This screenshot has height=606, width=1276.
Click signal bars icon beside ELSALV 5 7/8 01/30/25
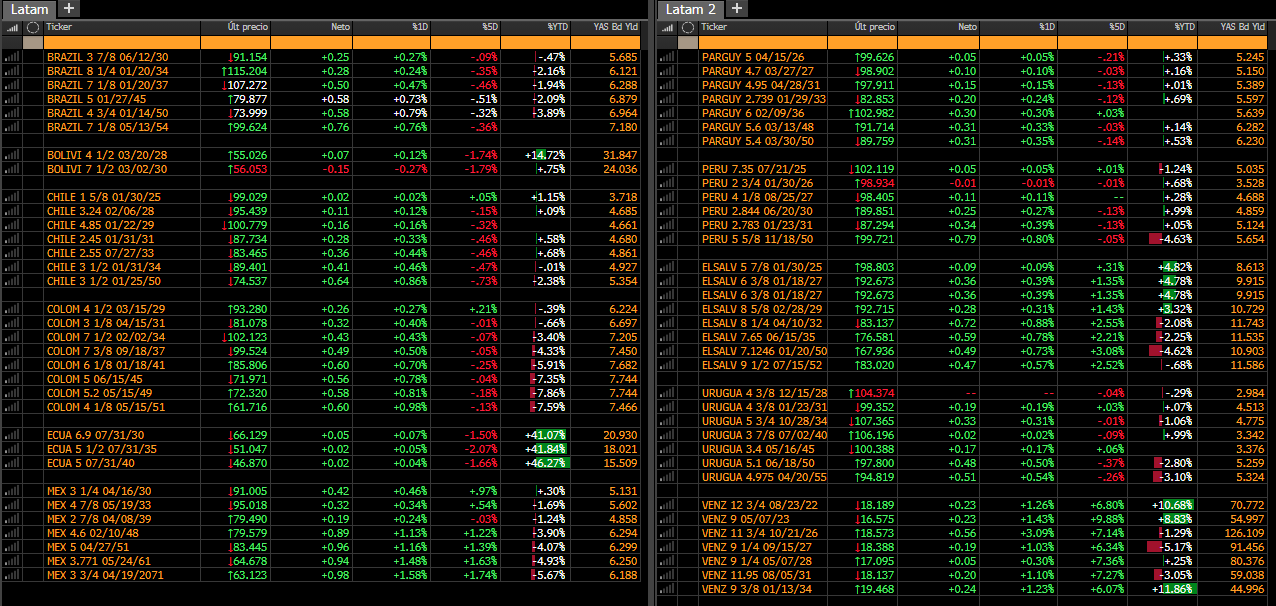pos(667,267)
